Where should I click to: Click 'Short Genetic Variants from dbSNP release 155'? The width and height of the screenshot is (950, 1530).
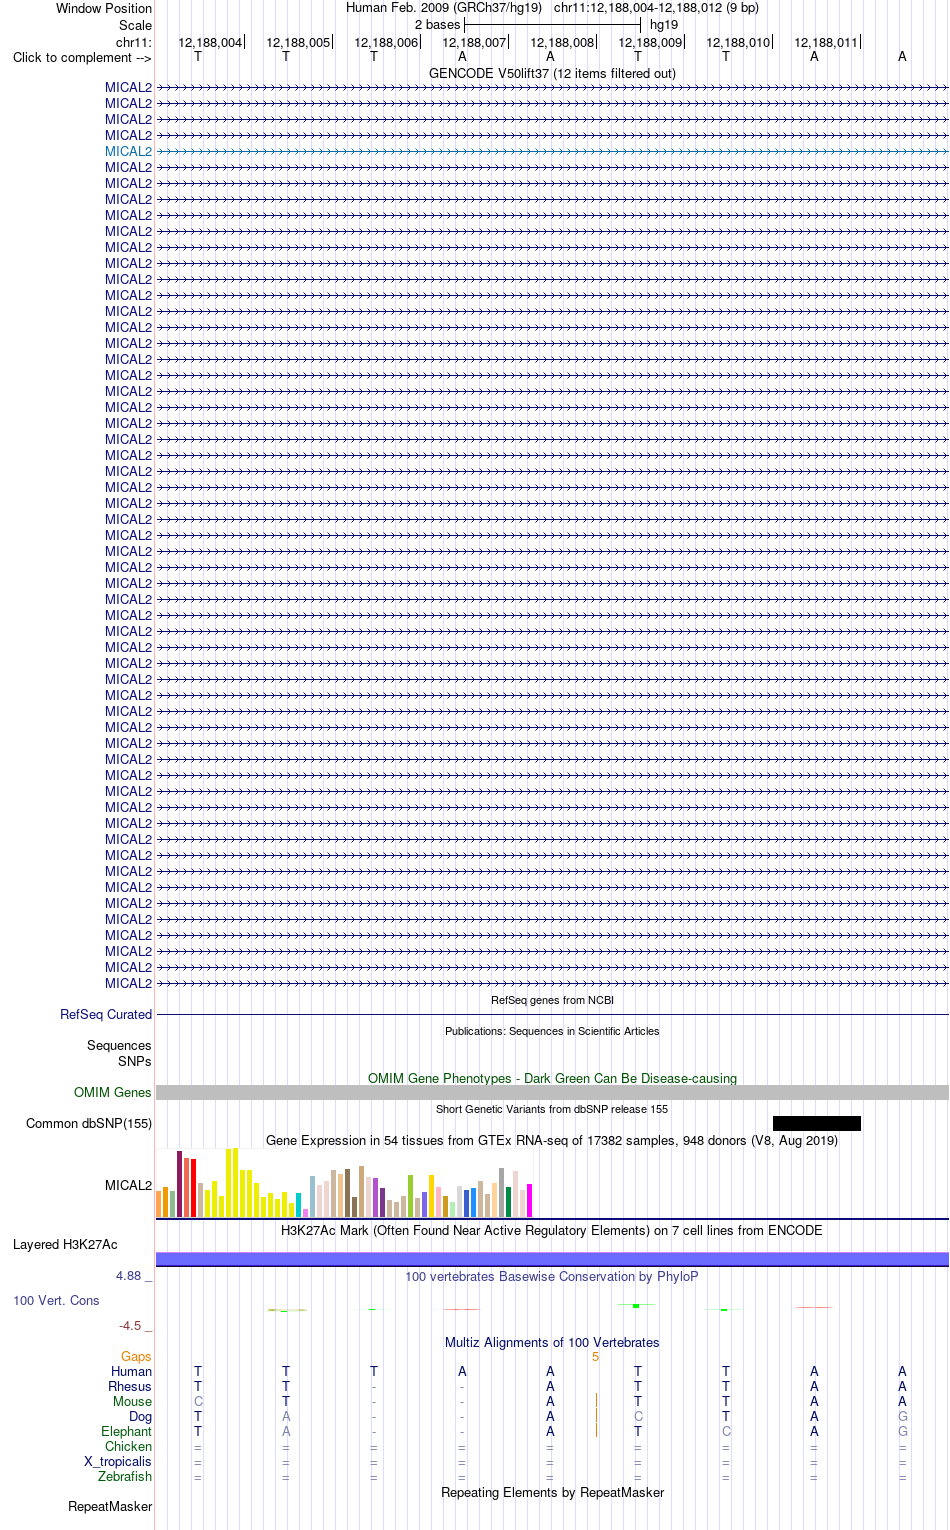pyautogui.click(x=552, y=1109)
